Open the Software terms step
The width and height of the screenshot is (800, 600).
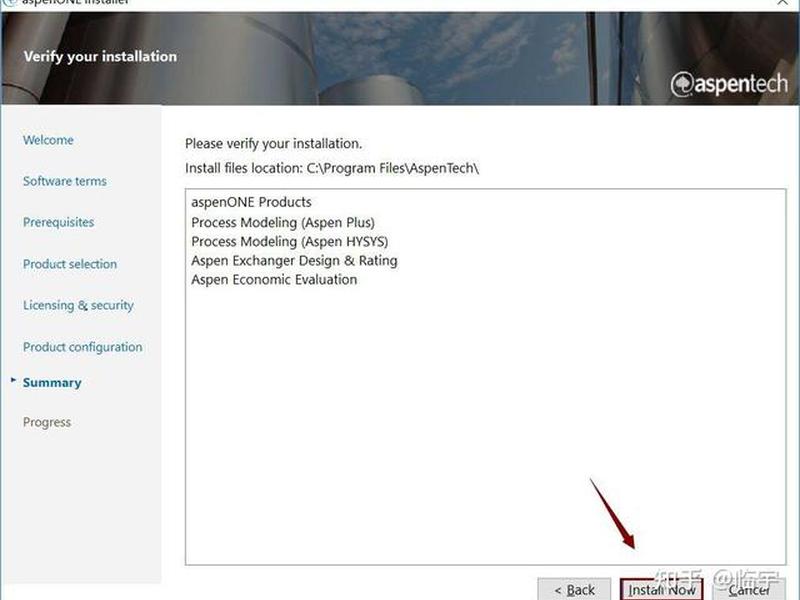click(x=65, y=181)
